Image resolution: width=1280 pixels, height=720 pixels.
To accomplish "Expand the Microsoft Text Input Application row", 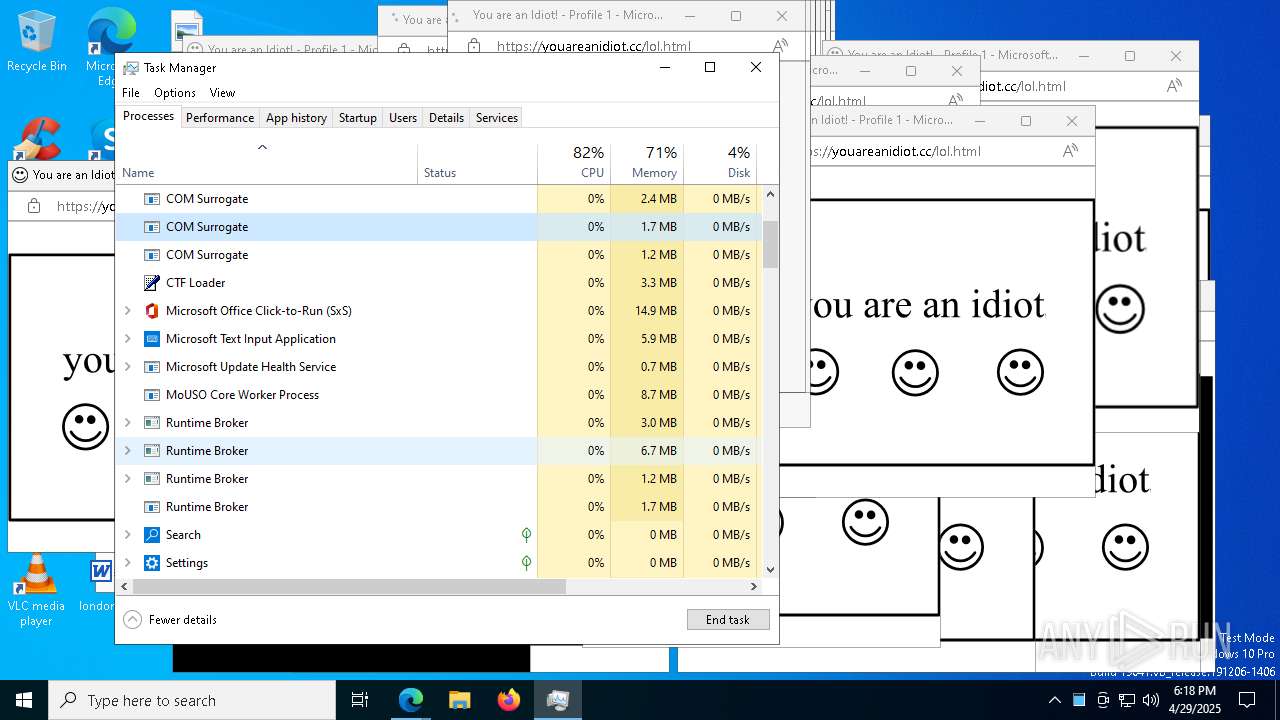I will pyautogui.click(x=127, y=339).
